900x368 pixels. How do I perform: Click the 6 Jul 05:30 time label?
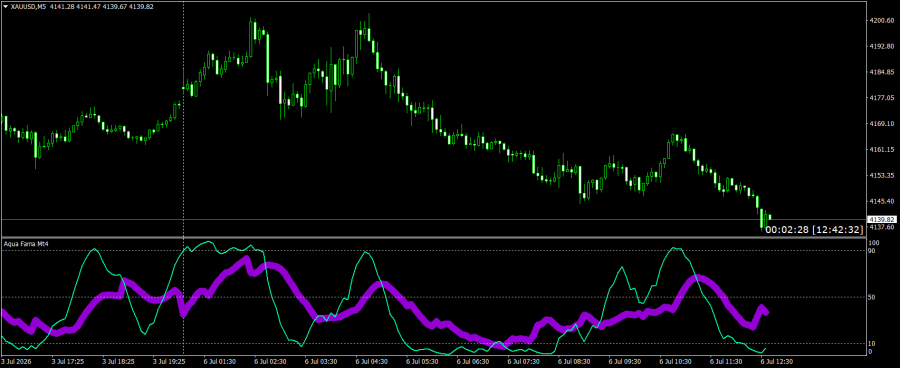422,362
